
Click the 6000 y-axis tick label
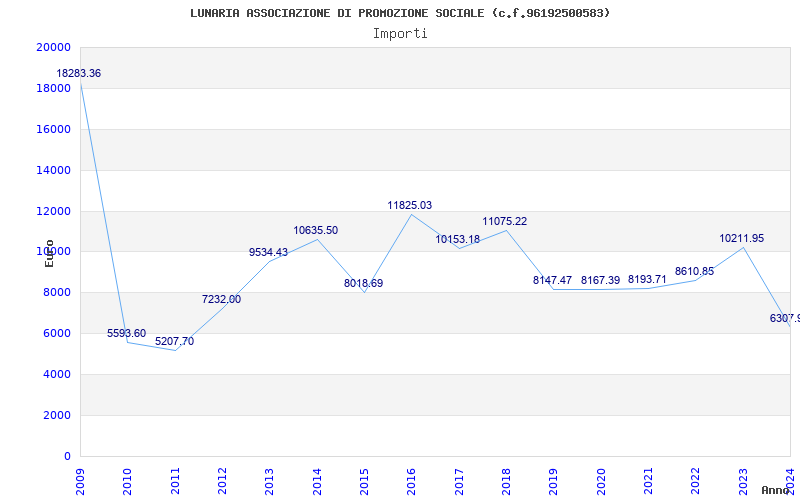point(57,333)
